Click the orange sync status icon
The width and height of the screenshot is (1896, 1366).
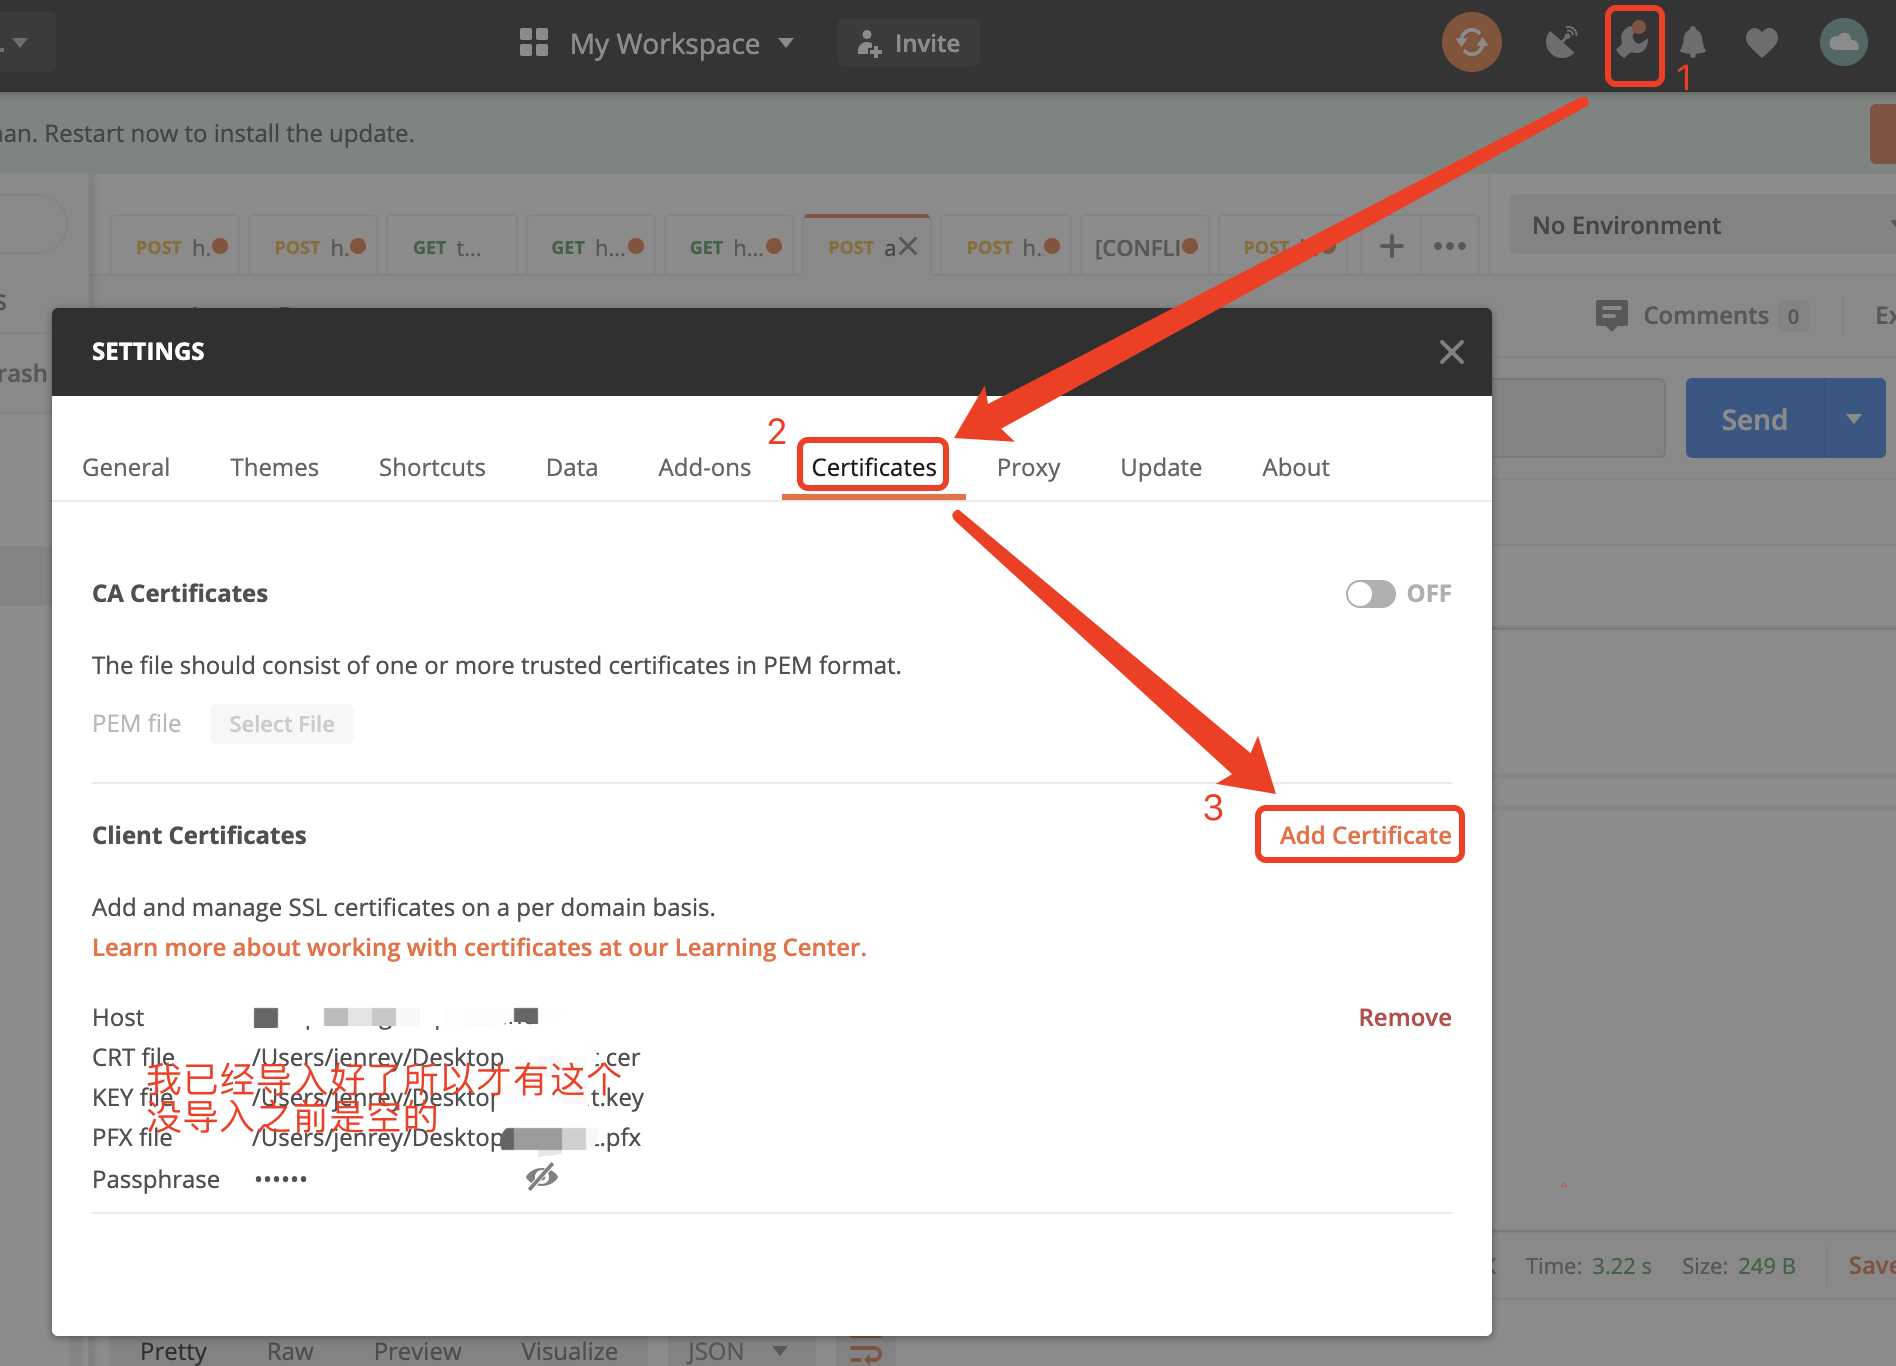(1471, 43)
